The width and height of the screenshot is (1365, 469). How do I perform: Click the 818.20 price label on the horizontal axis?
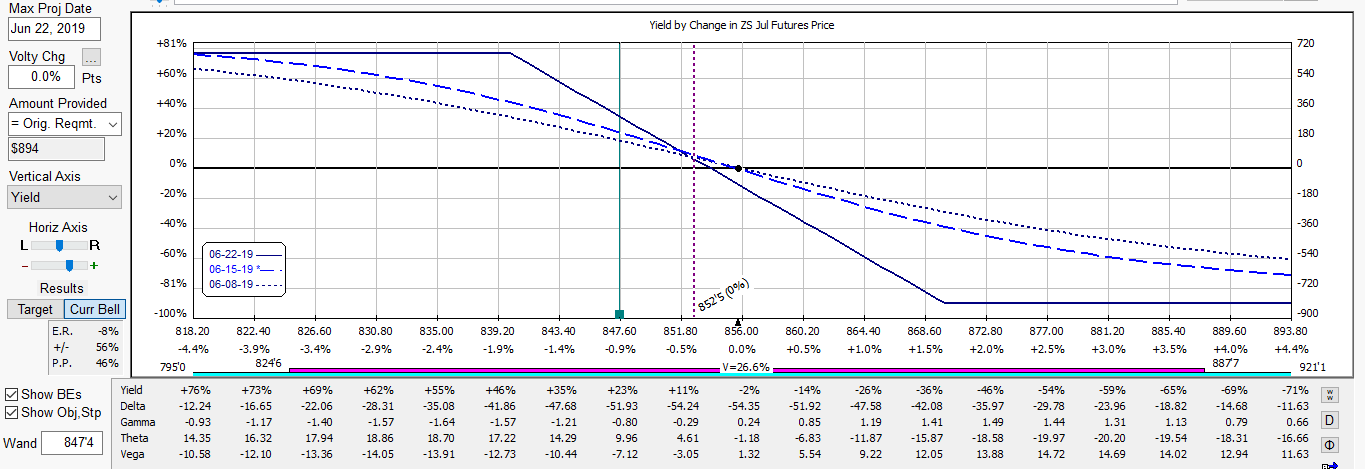192,331
